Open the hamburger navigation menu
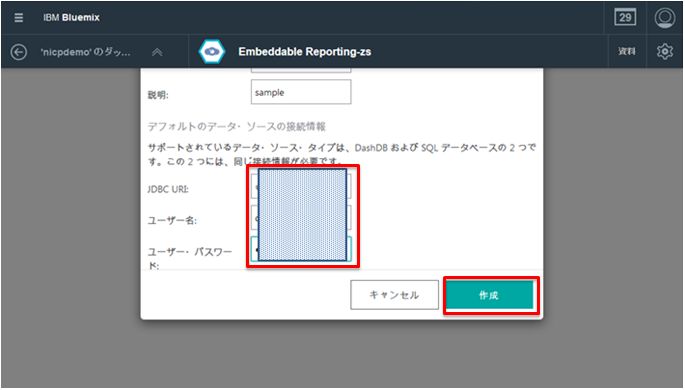 [x=18, y=18]
